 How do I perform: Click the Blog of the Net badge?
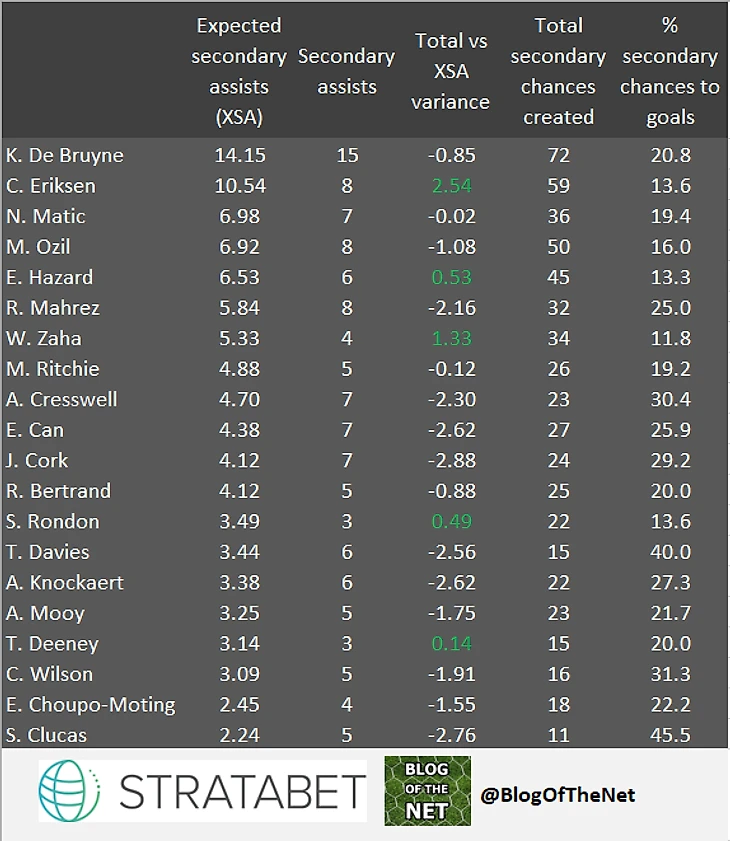(427, 791)
